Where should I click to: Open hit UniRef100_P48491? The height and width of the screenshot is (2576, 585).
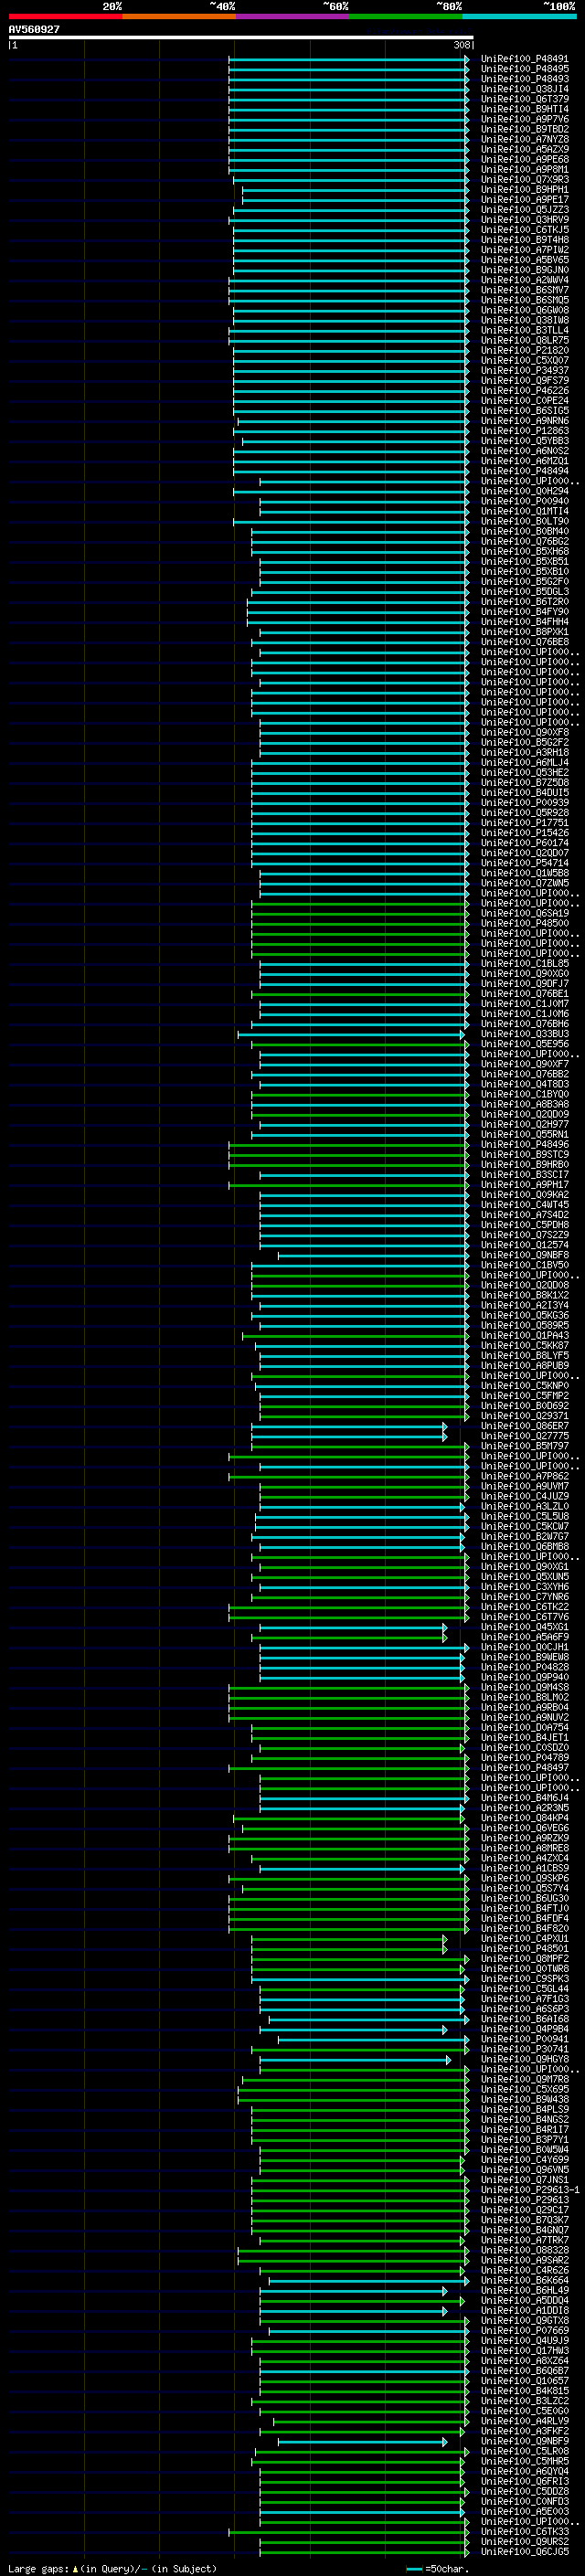pyautogui.click(x=524, y=59)
